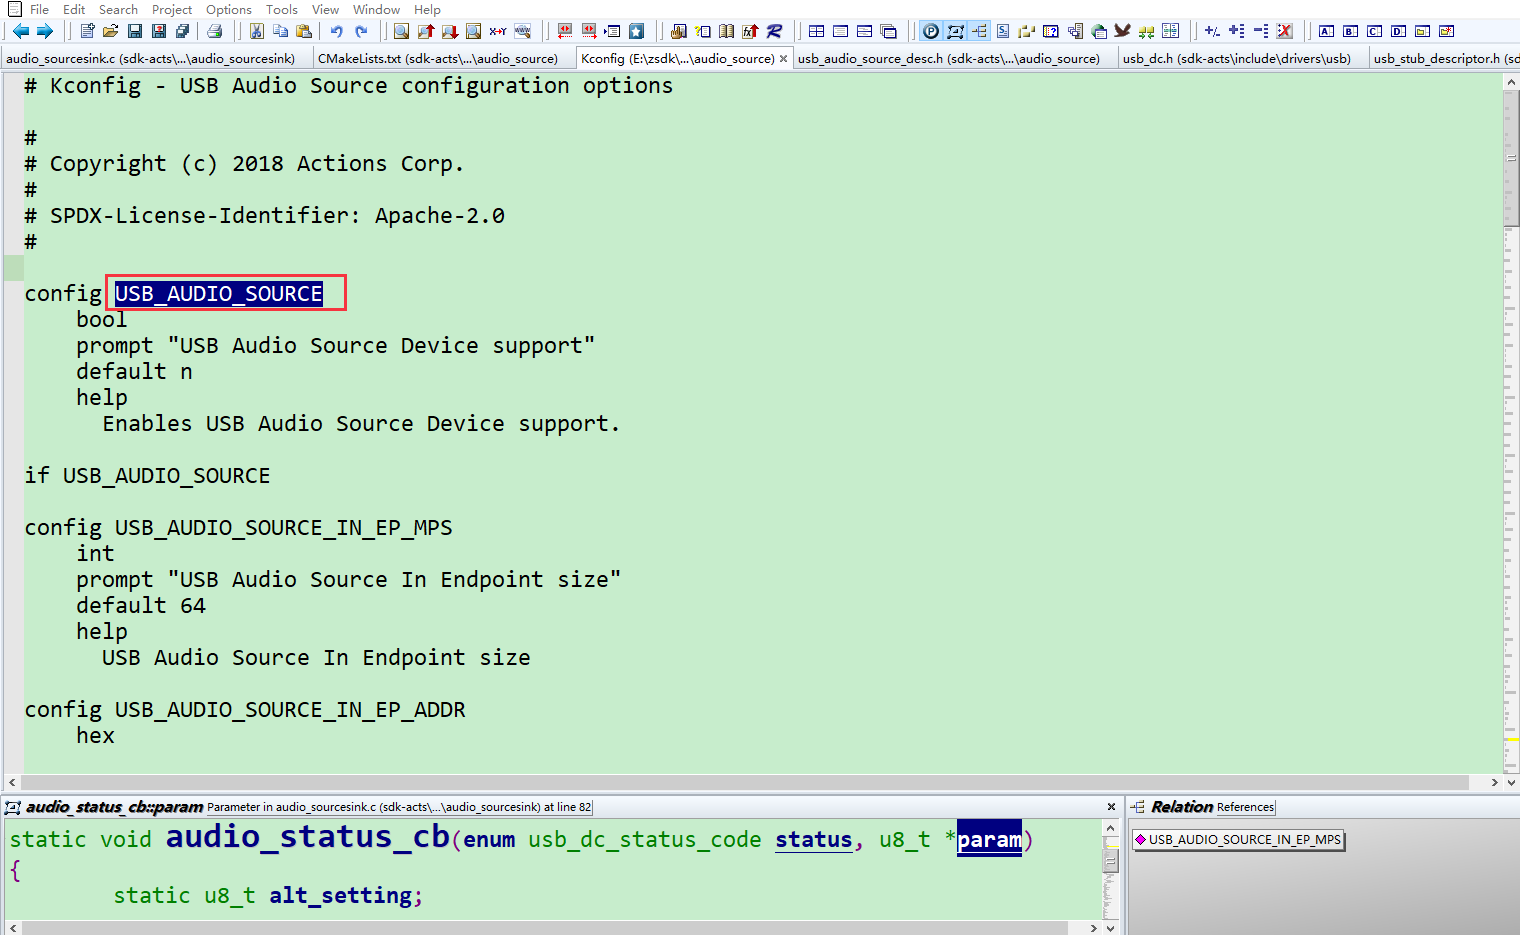Image resolution: width=1520 pixels, height=935 pixels.
Task: Paste from clipboard using the paste icon
Action: coord(304,31)
